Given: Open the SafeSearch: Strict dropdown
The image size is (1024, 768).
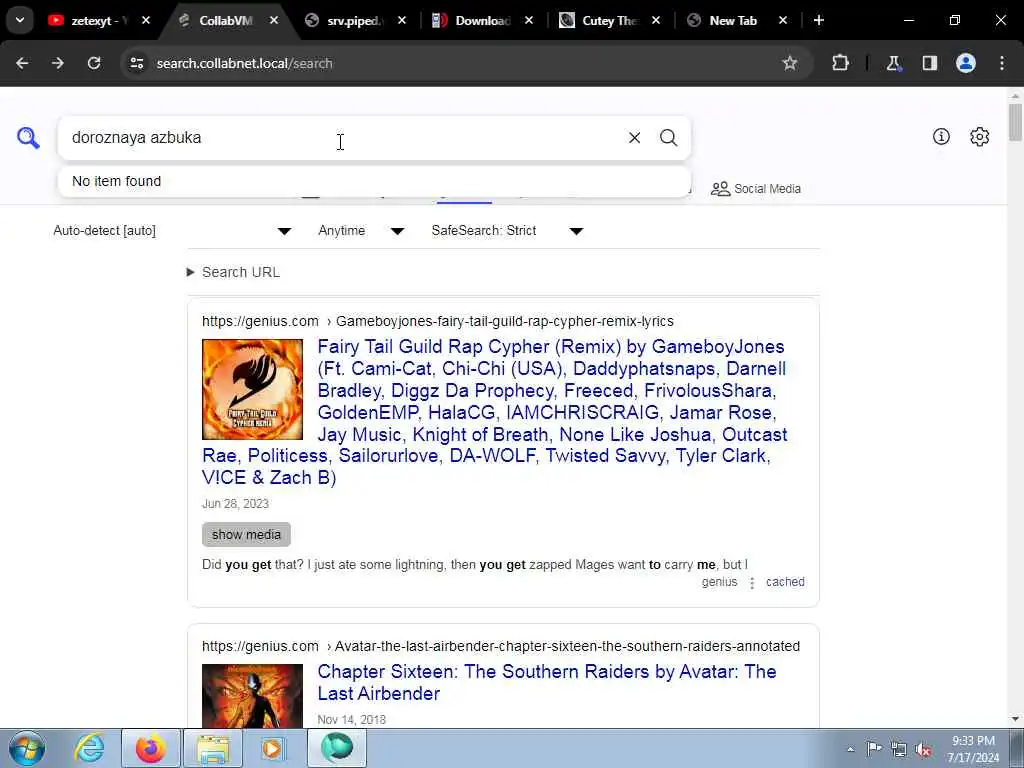Looking at the screenshot, I should pyautogui.click(x=507, y=231).
